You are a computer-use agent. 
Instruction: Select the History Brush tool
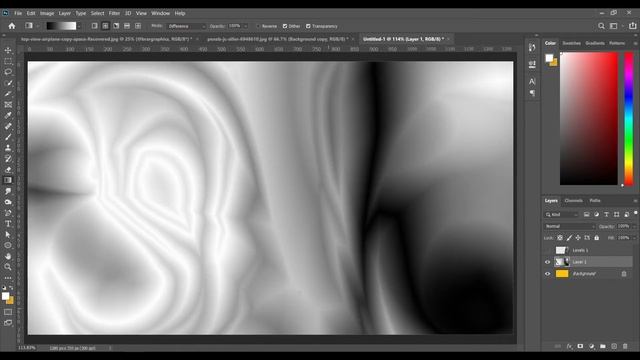pyautogui.click(x=8, y=159)
